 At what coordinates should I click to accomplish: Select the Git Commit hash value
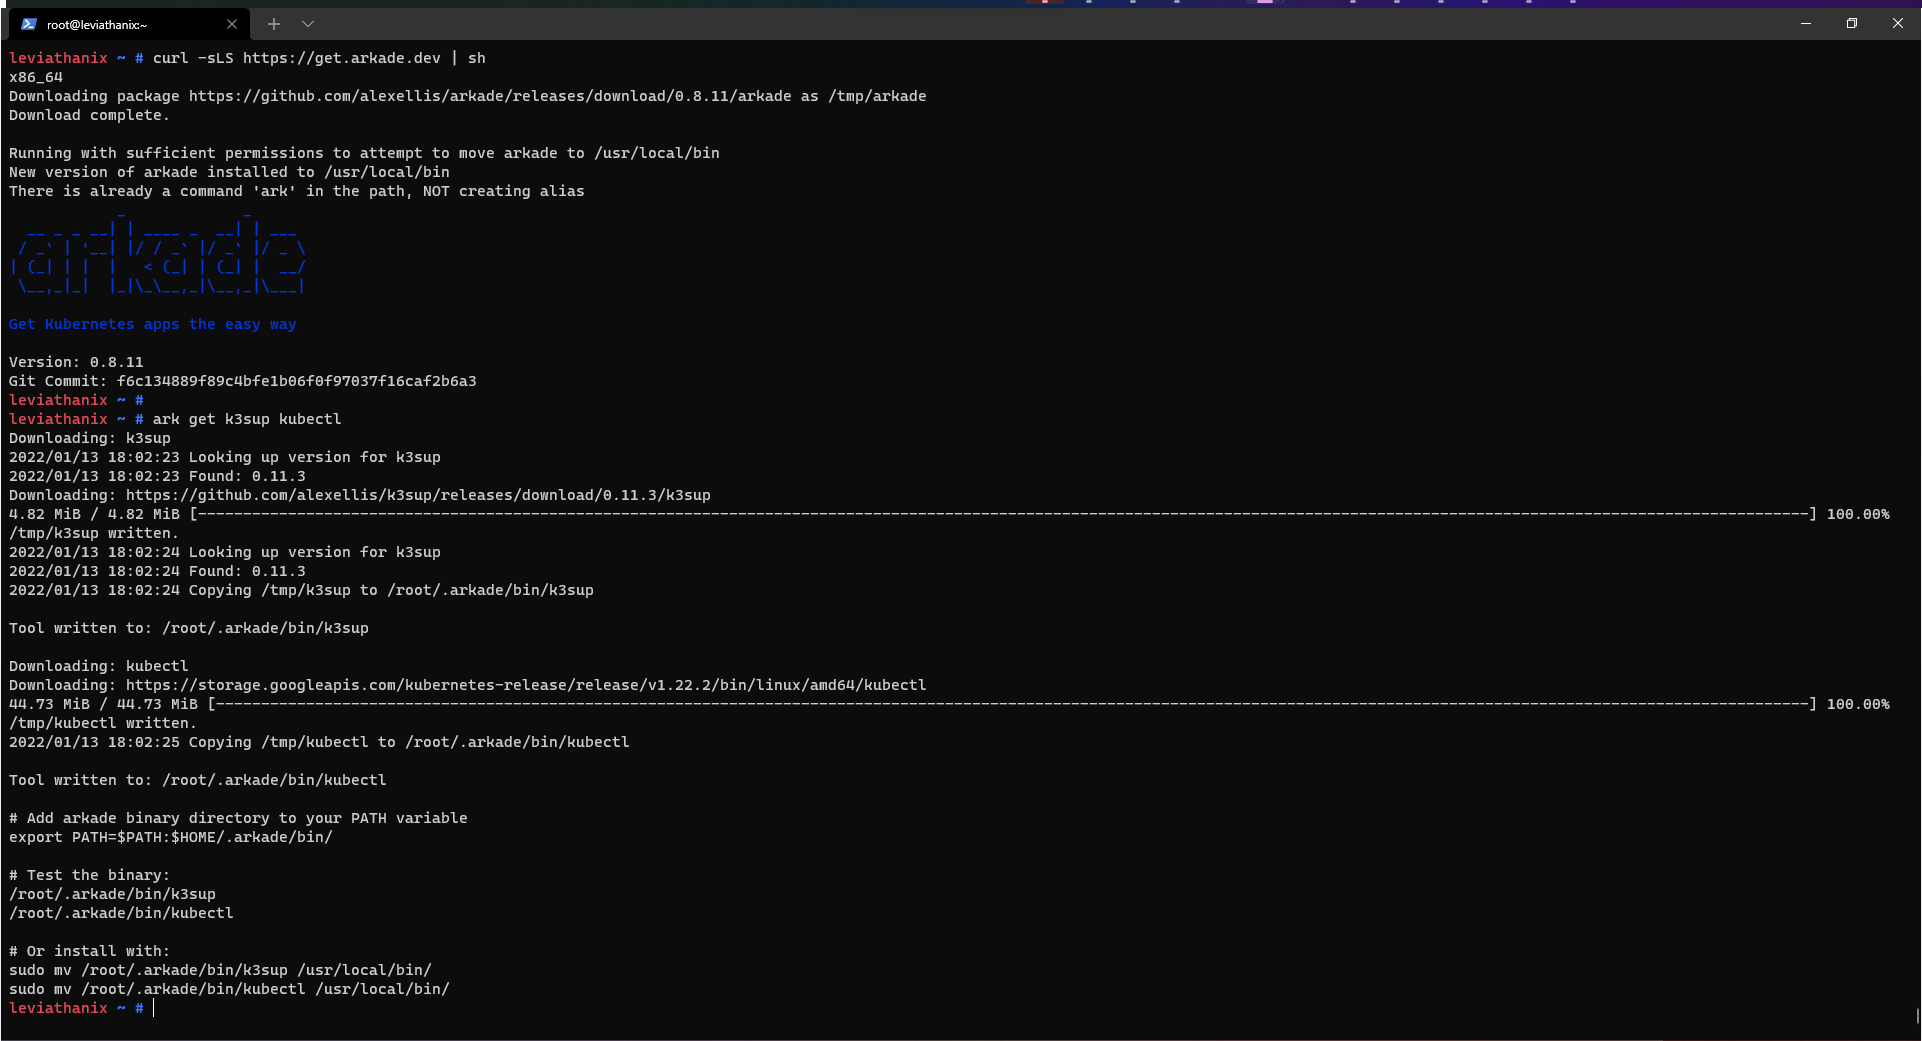point(296,380)
